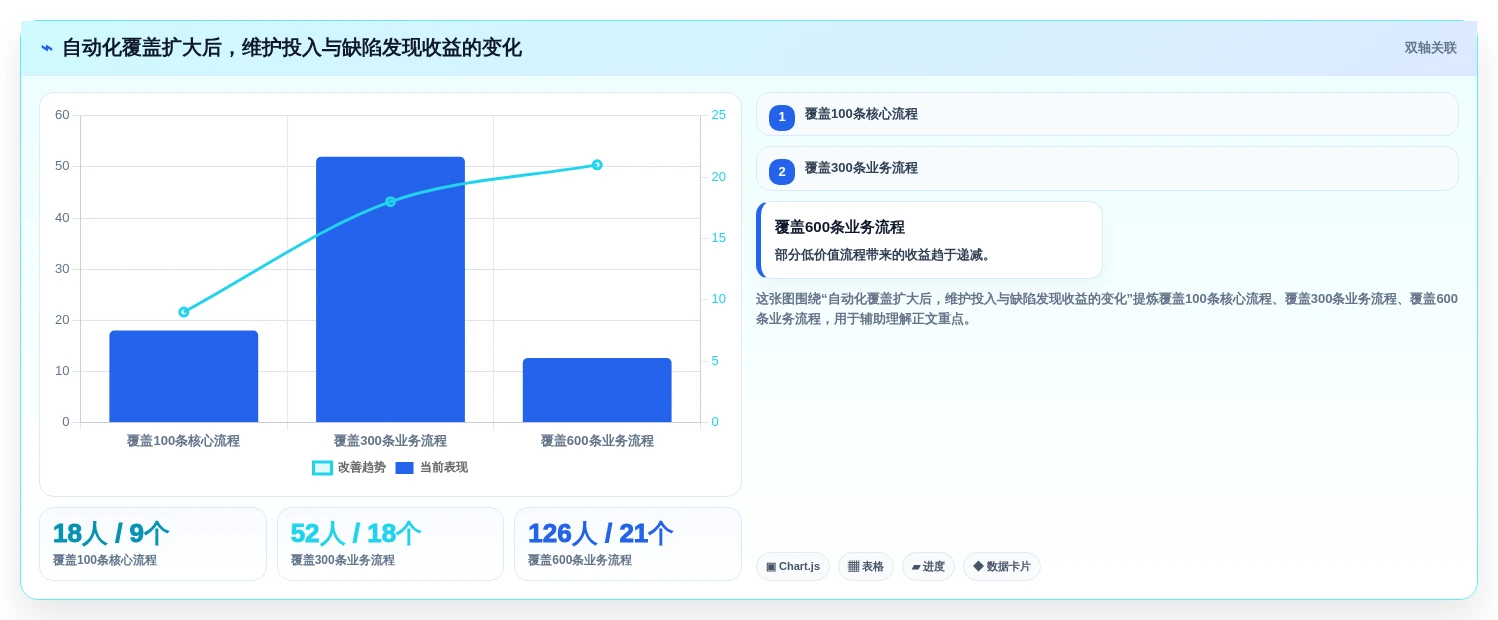Screen dimensions: 1498x620
Task: Click the bar for 覆盖100条核心流程
Action: (x=184, y=376)
